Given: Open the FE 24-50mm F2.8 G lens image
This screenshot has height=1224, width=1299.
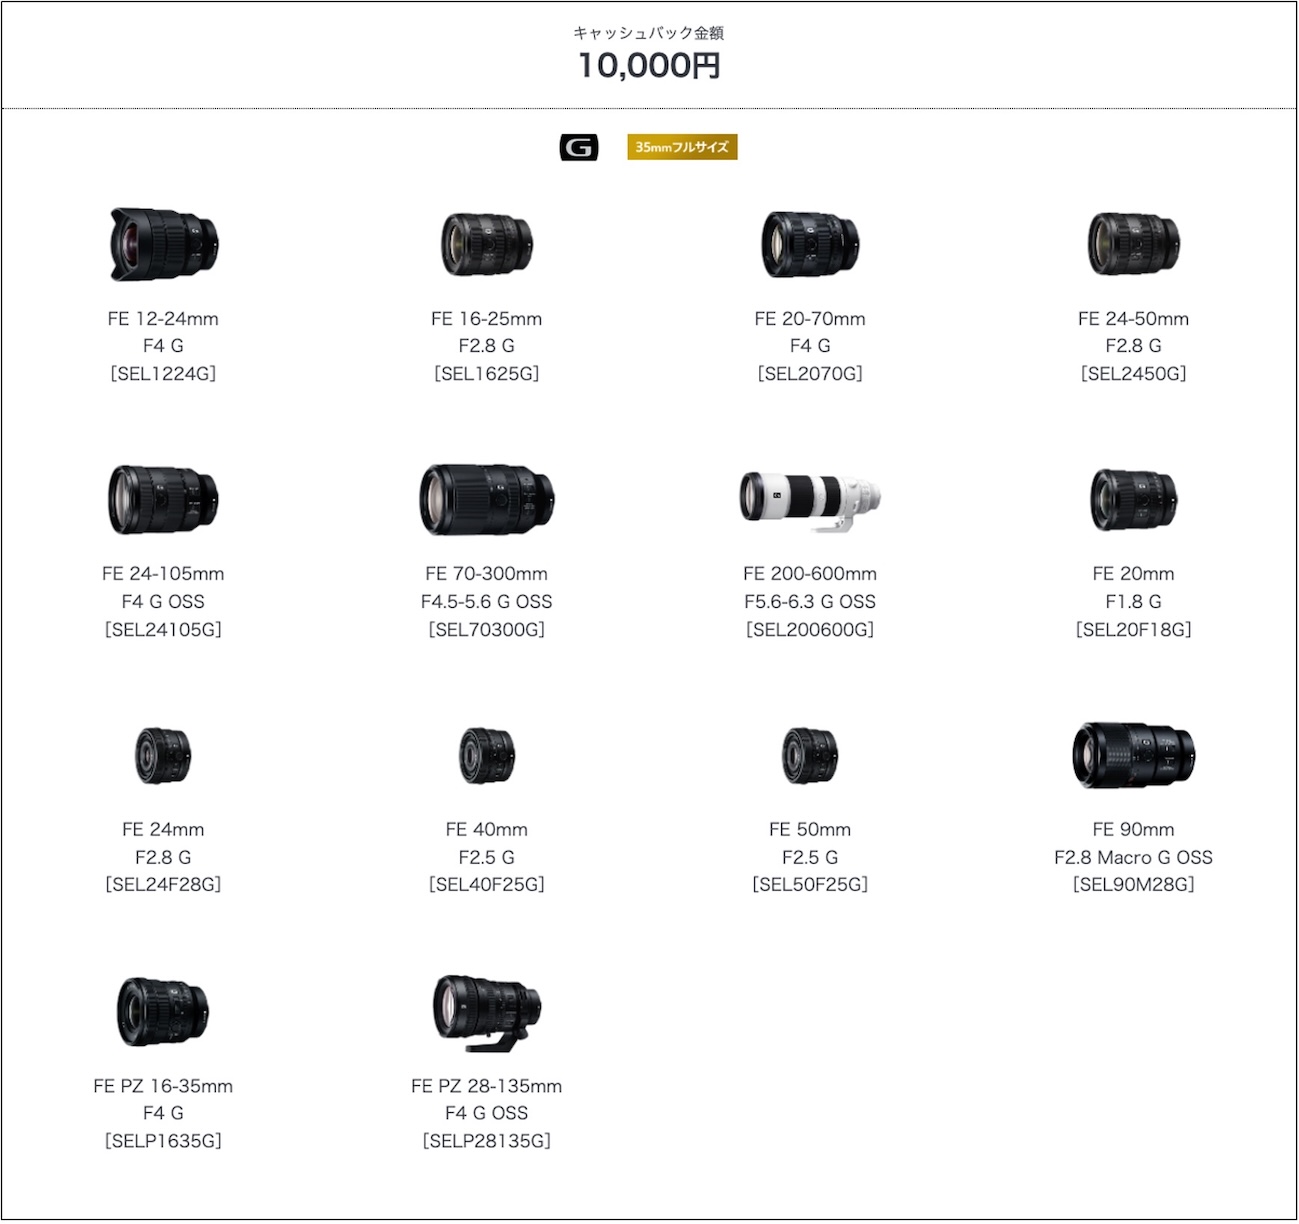Looking at the screenshot, I should tap(1134, 244).
